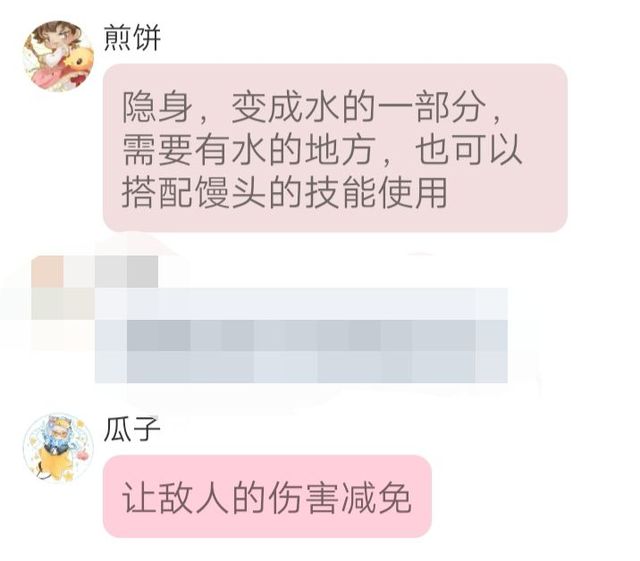Viewport: 640px width, 561px height.
Task: Open 瓜子's round profile avatar
Action: point(58,448)
